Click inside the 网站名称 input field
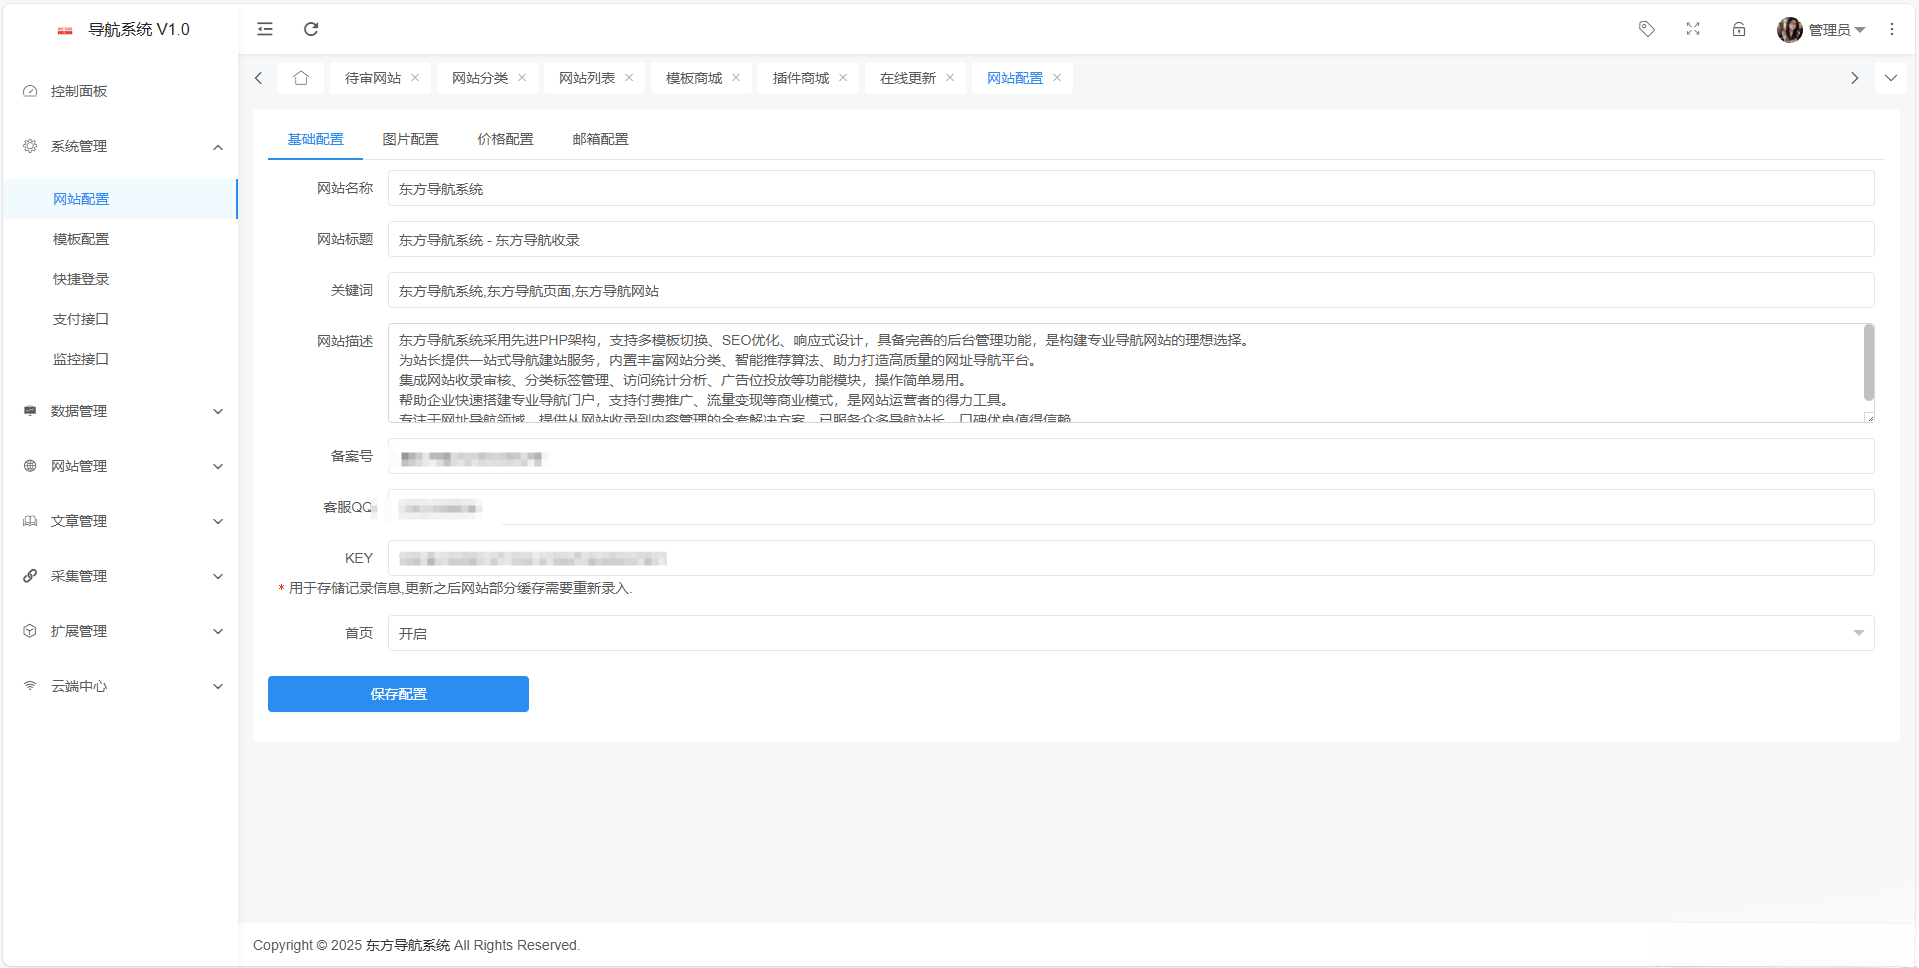The image size is (1919, 968). click(x=700, y=188)
